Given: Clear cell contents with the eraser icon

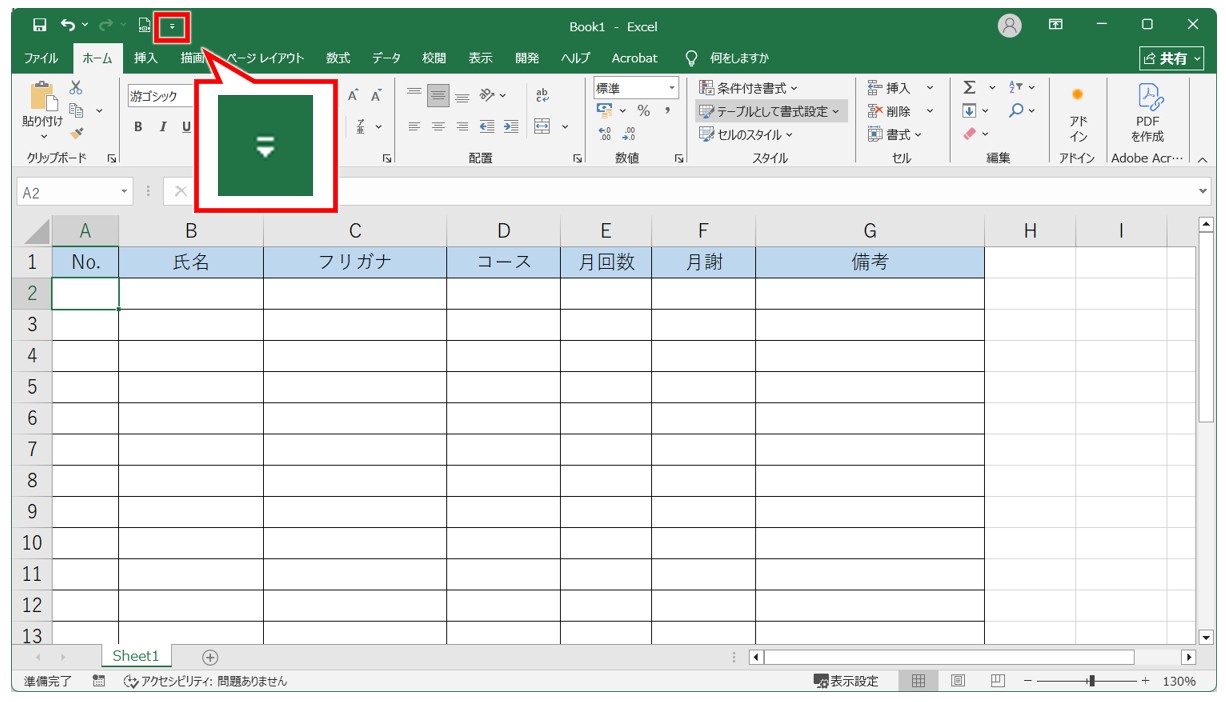Looking at the screenshot, I should coord(969,133).
